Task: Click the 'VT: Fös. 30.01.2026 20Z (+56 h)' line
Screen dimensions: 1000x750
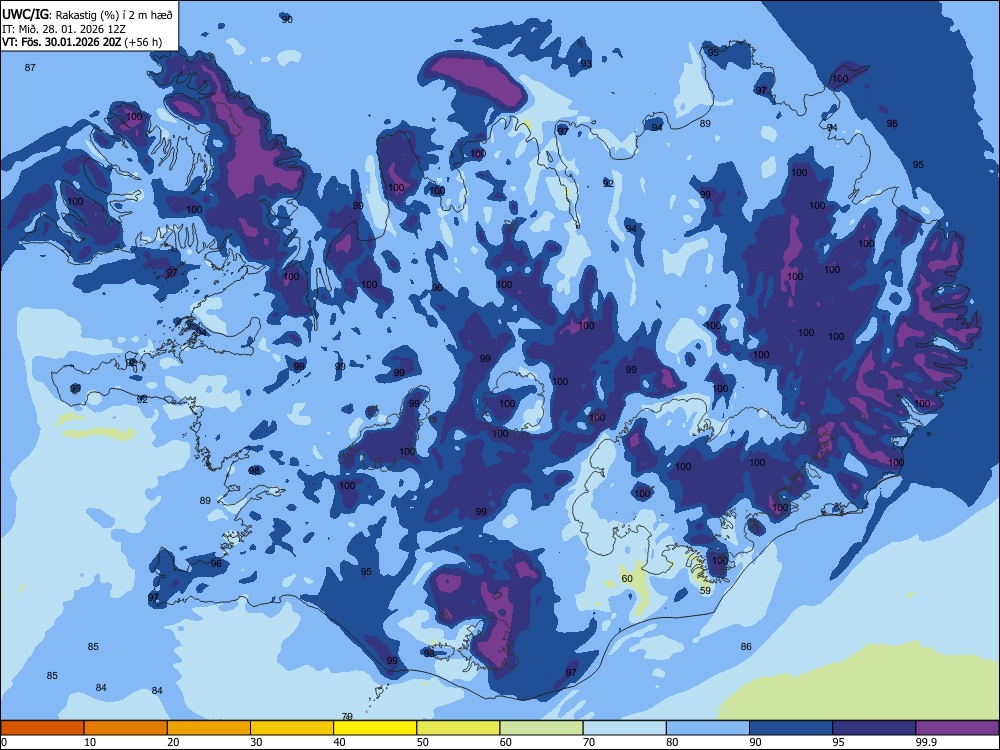Action: pos(82,42)
